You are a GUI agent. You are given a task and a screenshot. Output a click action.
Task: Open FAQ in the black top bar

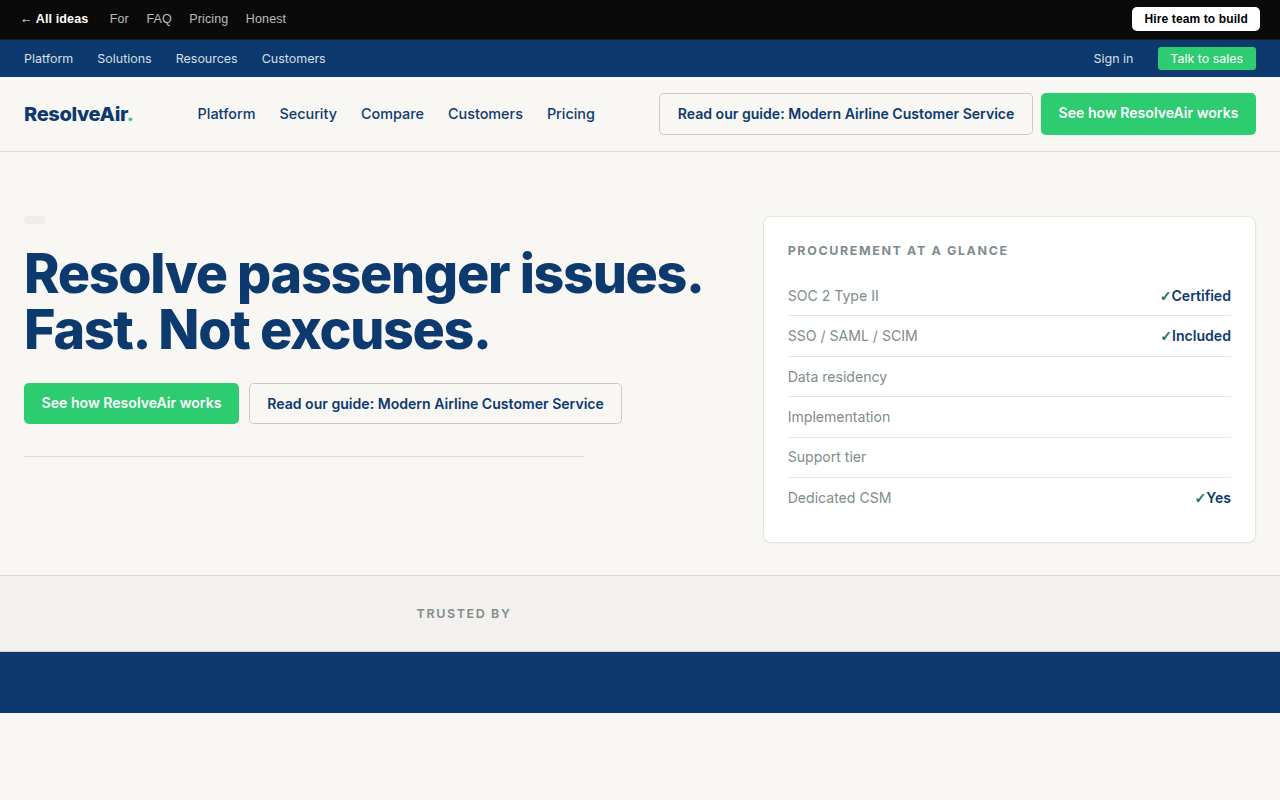(159, 19)
